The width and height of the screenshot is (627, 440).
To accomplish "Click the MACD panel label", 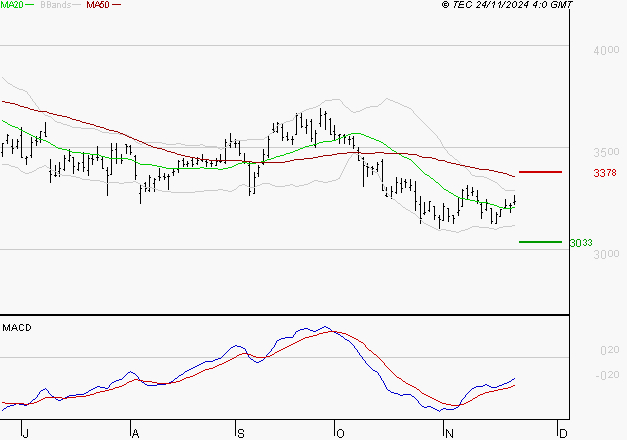I will point(17,328).
